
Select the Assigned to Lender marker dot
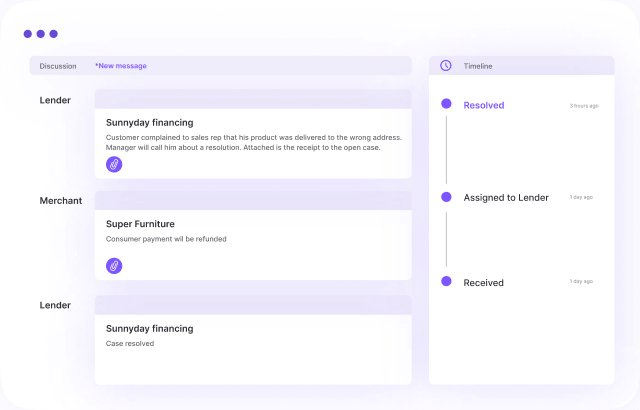click(446, 197)
